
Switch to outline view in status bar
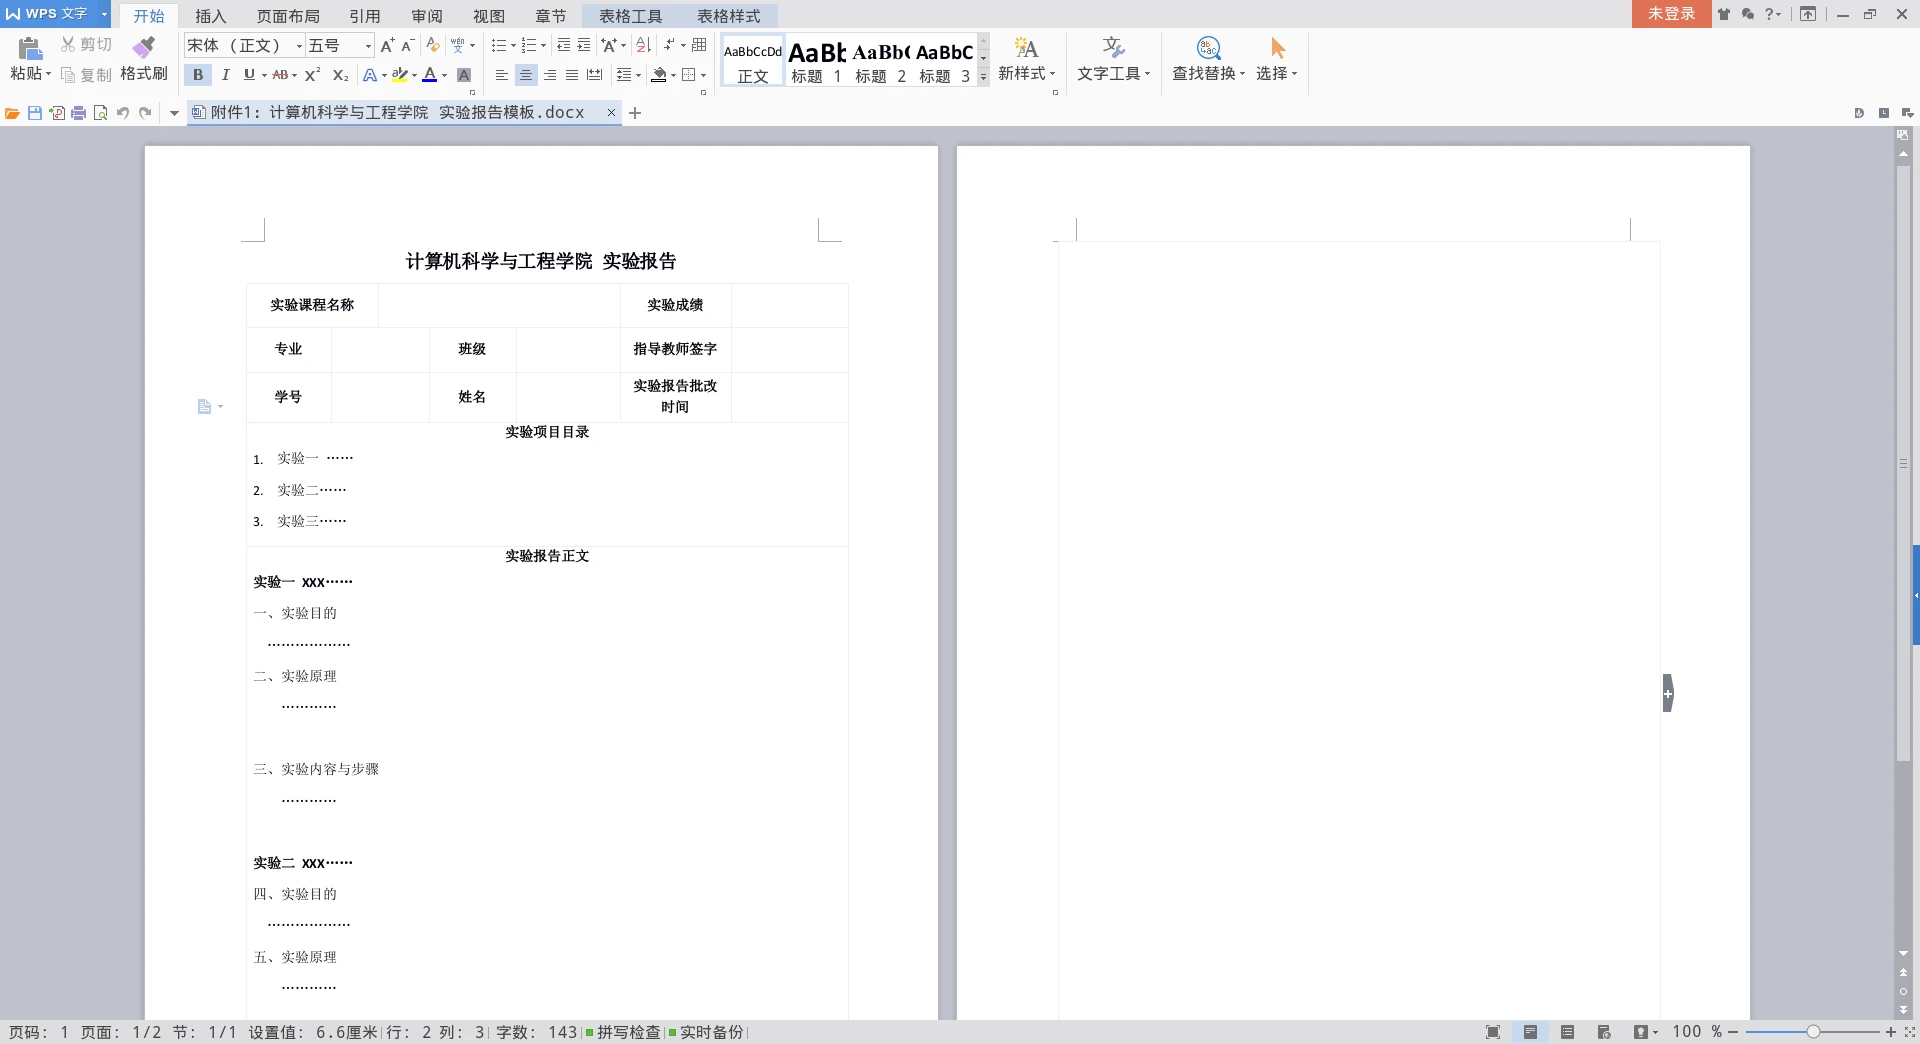(x=1567, y=1032)
